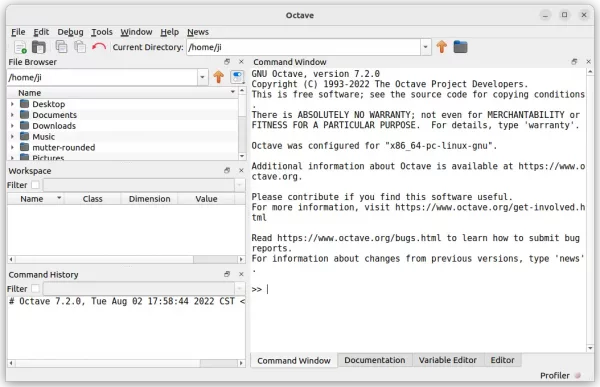Open File Browser actions settings icon
The height and width of the screenshot is (387, 600).
(x=237, y=77)
